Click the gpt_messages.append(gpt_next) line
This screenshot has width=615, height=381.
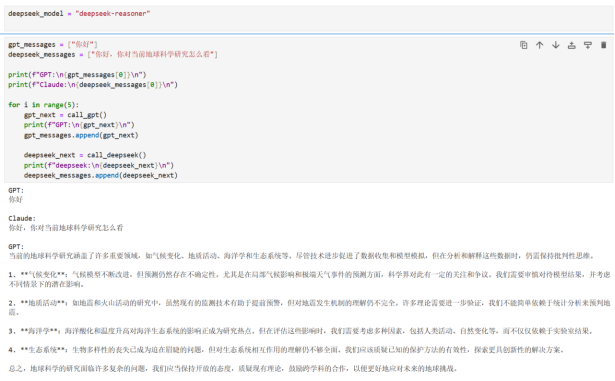click(81, 135)
